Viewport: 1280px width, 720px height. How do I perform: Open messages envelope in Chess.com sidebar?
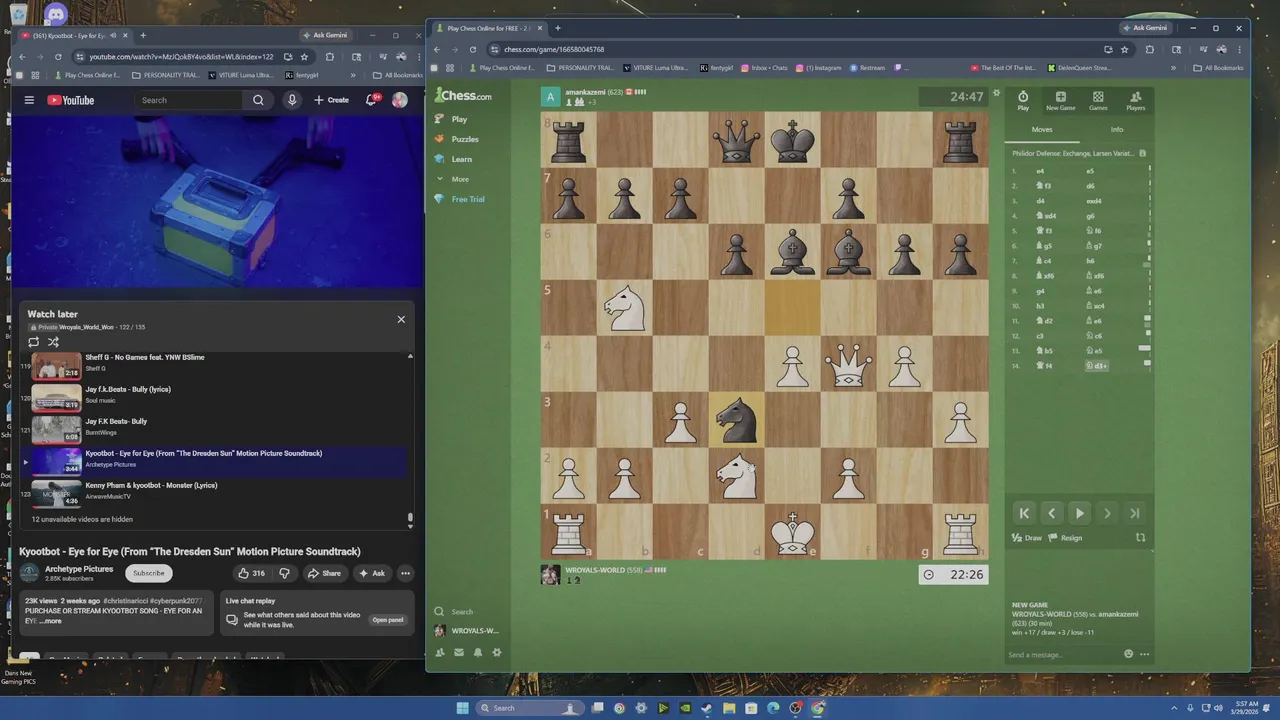tap(459, 653)
